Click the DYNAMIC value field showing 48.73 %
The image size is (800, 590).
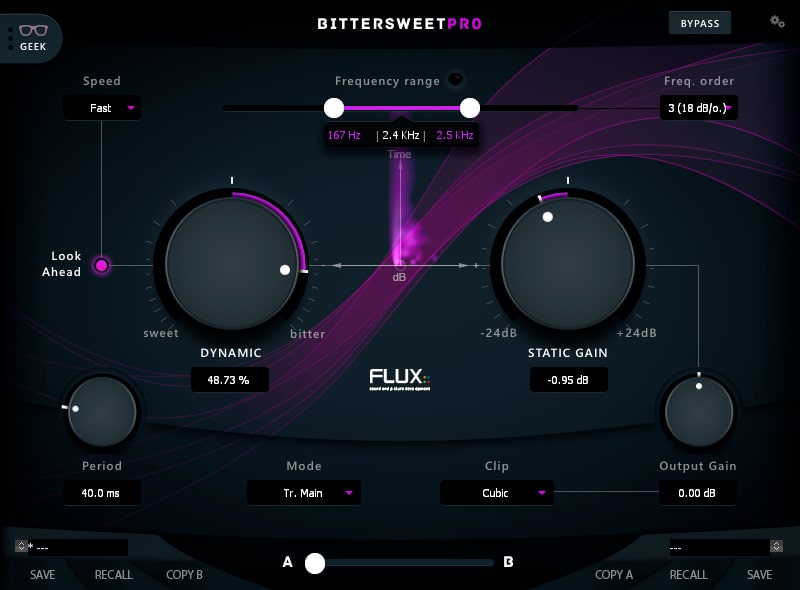(x=230, y=379)
